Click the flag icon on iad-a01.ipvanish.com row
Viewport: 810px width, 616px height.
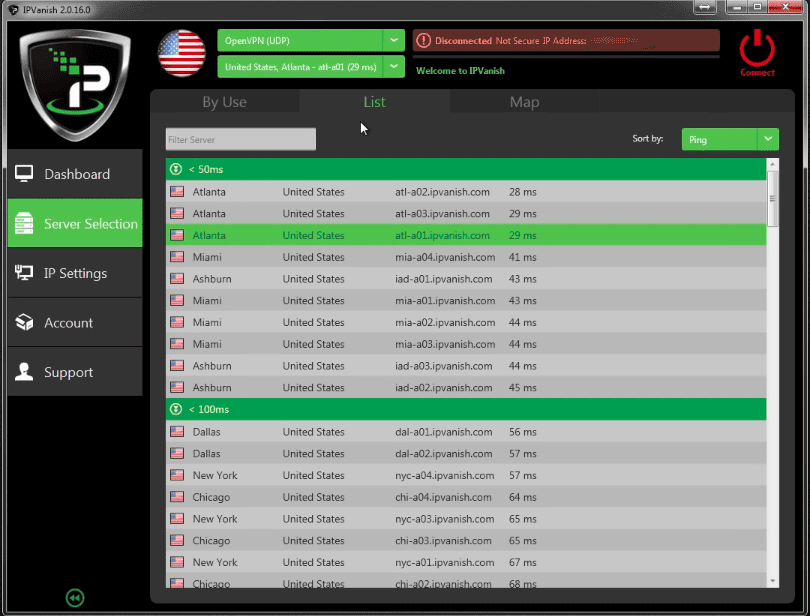point(177,279)
